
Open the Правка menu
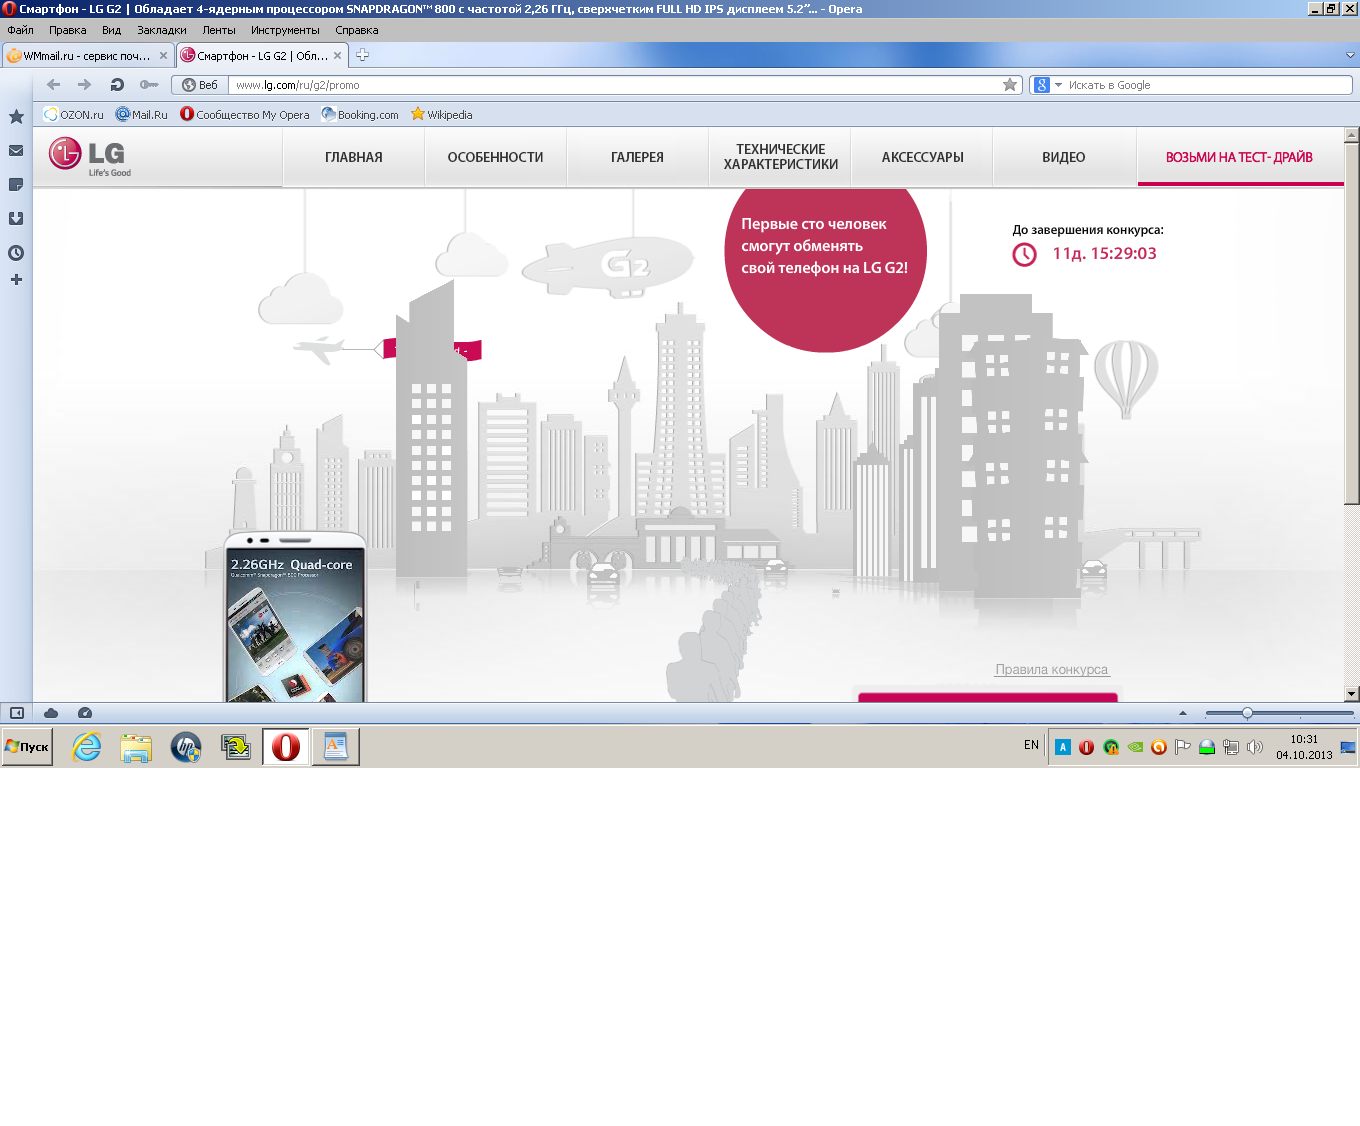(67, 30)
